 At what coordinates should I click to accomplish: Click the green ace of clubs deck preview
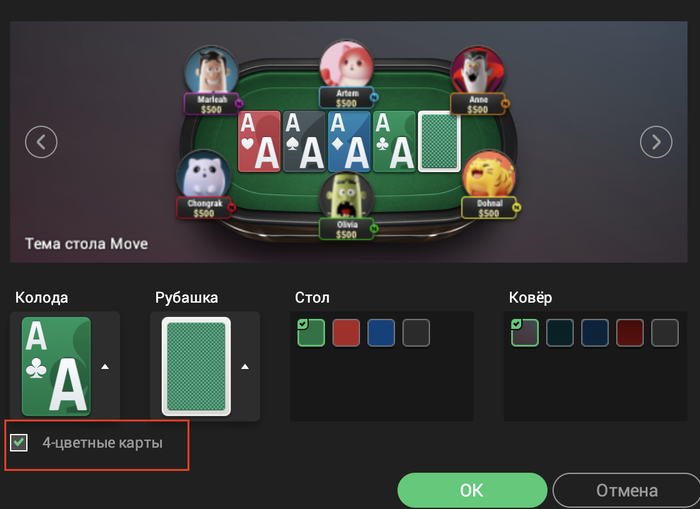pyautogui.click(x=56, y=367)
